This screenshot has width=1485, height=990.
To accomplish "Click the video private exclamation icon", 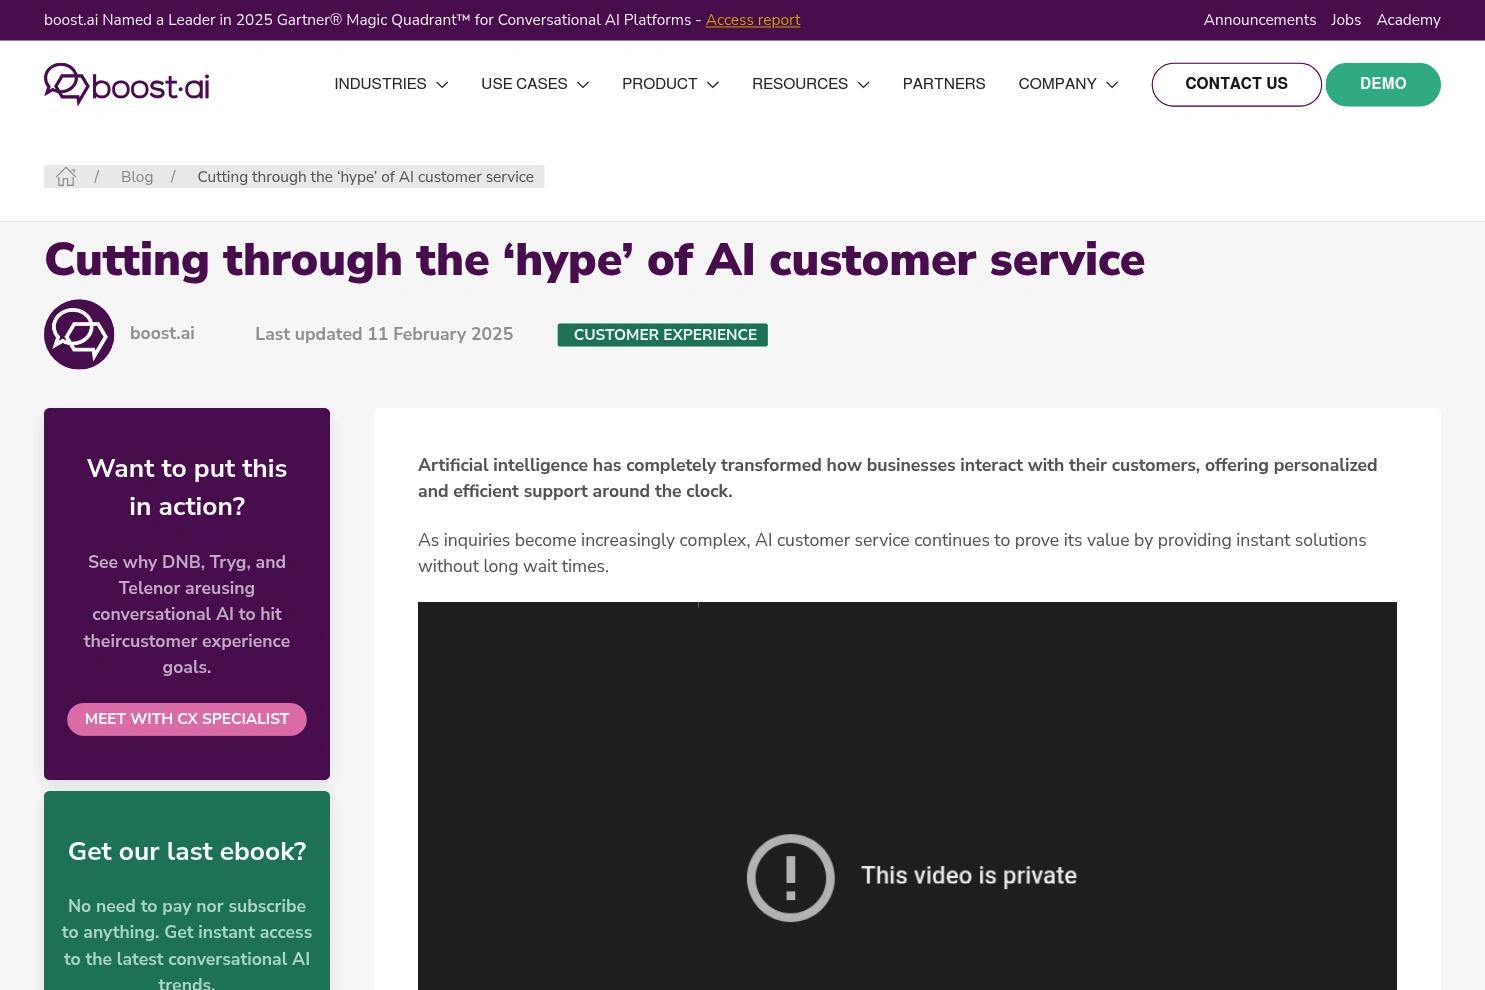I will pos(791,877).
